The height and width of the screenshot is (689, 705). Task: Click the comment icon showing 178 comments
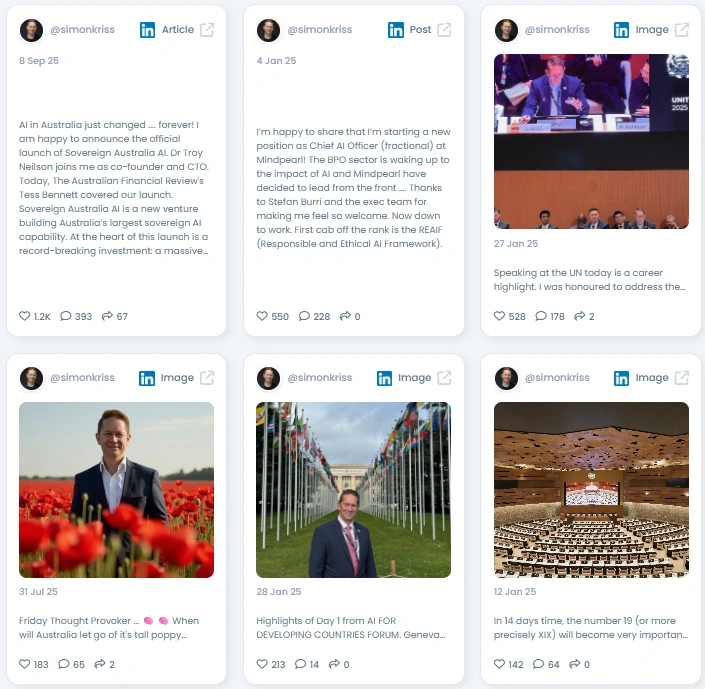pos(541,316)
